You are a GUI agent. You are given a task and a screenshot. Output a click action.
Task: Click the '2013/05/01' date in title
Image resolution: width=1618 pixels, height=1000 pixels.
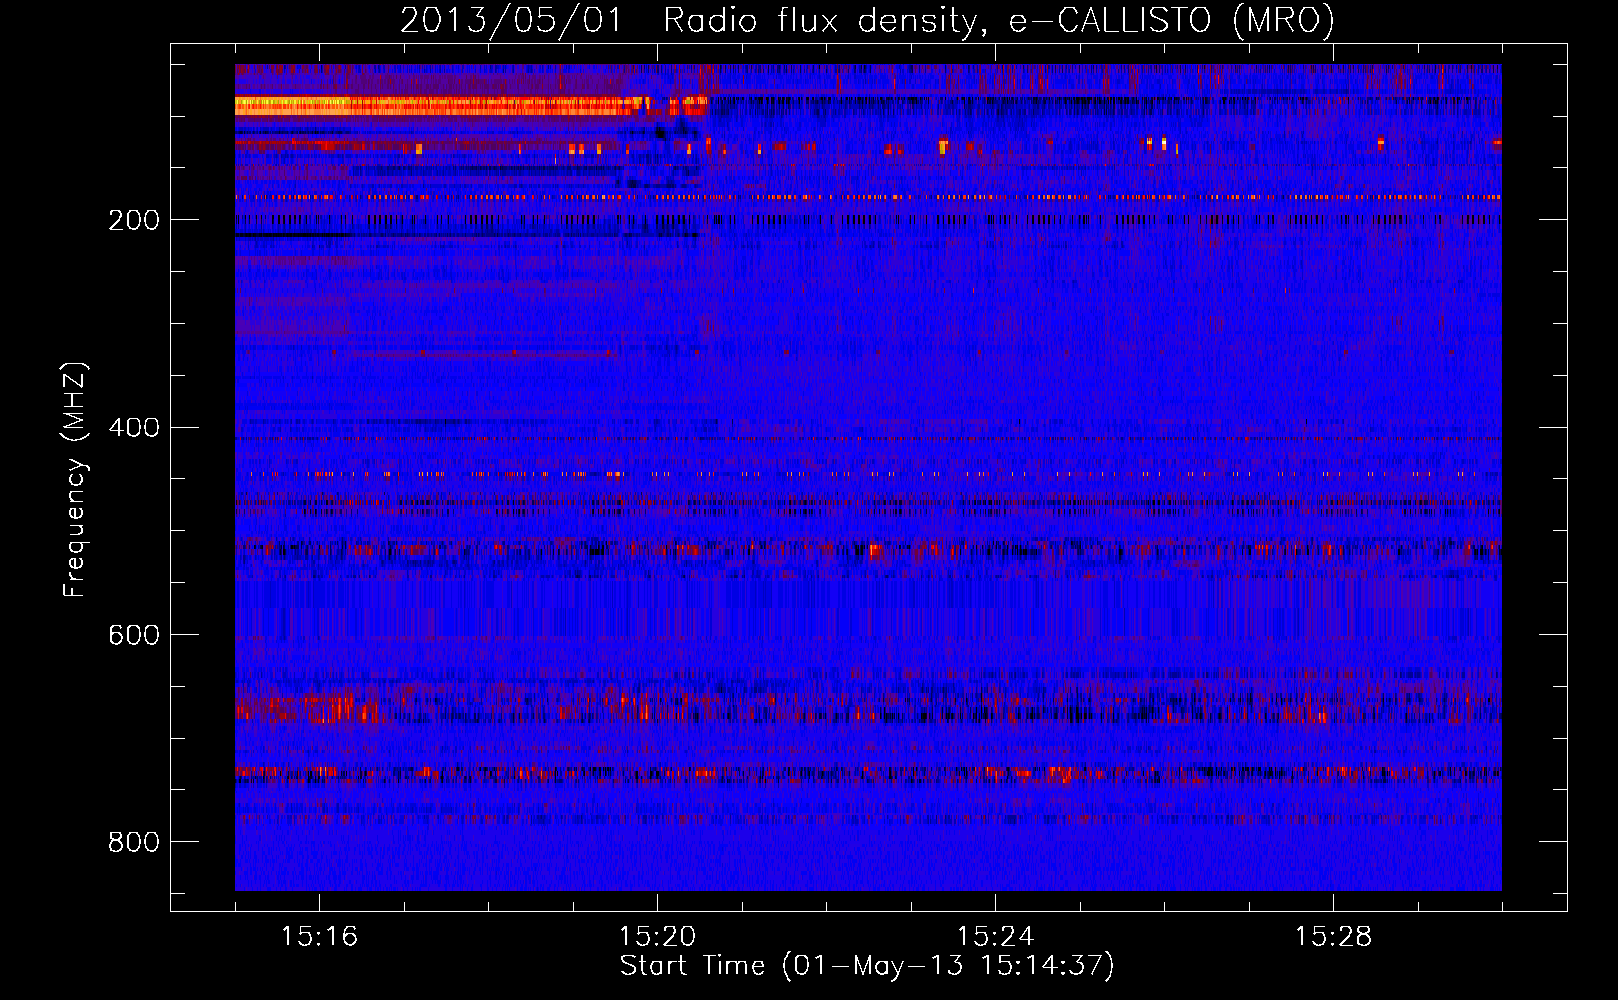(x=511, y=20)
